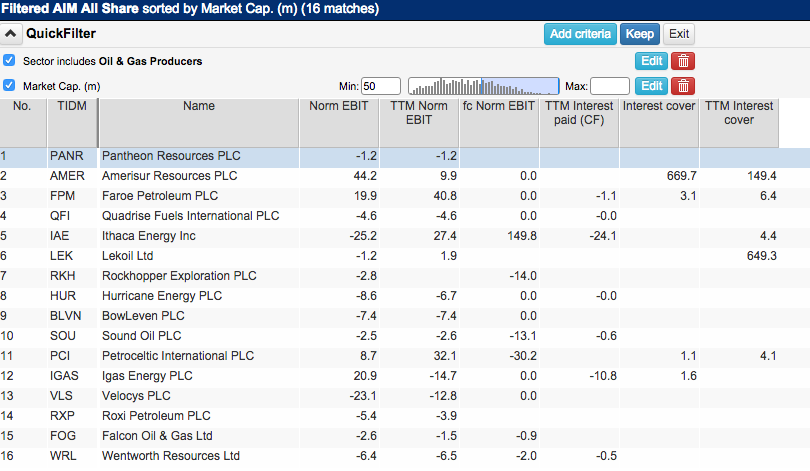The width and height of the screenshot is (810, 471).
Task: Select Igas Energy PLC
Action: pyautogui.click(x=147, y=376)
